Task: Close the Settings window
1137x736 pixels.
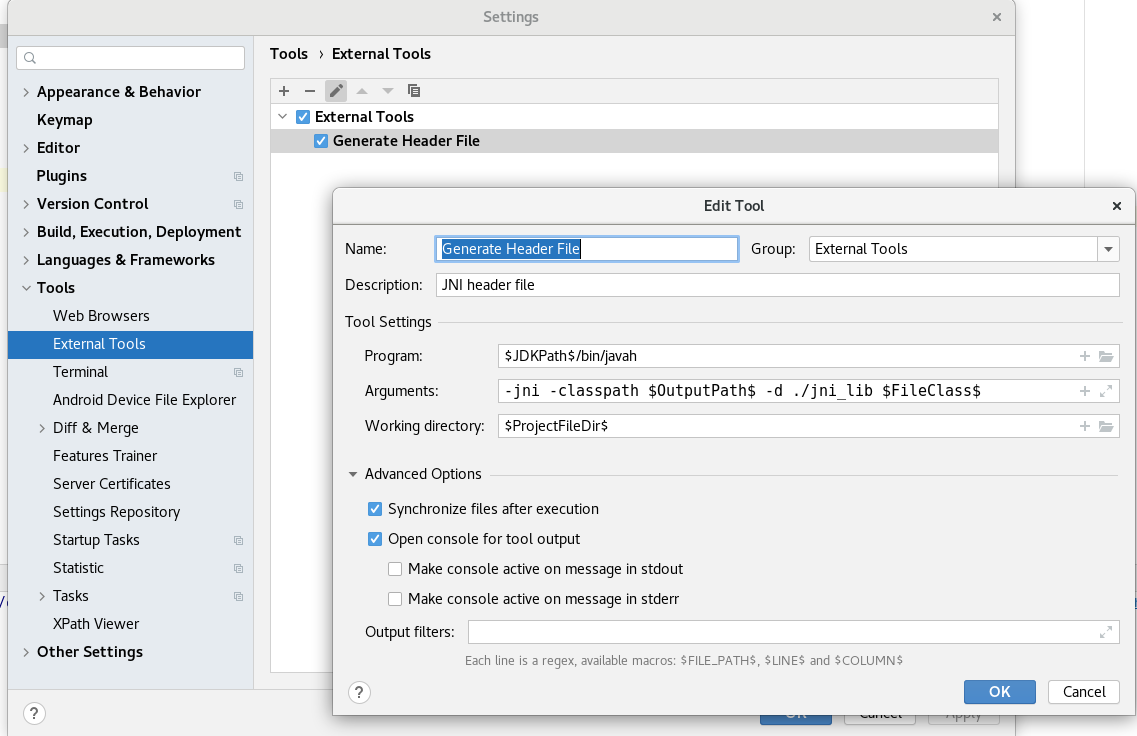Action: coord(997,17)
